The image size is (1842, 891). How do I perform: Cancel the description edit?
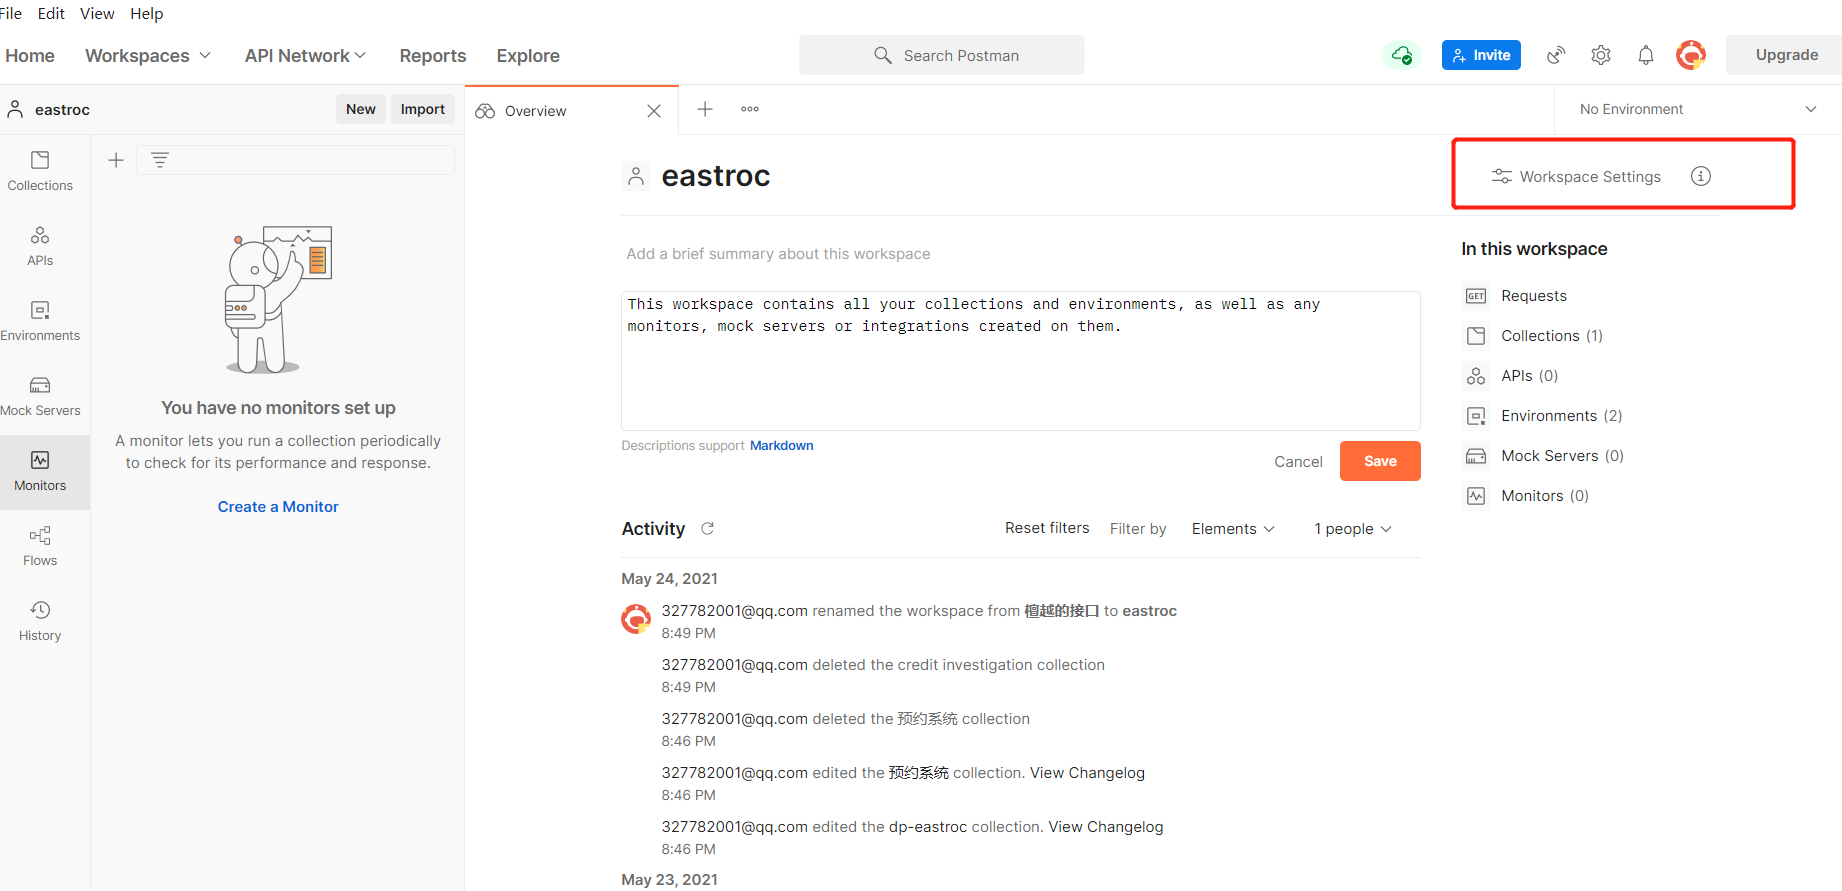pyautogui.click(x=1298, y=461)
